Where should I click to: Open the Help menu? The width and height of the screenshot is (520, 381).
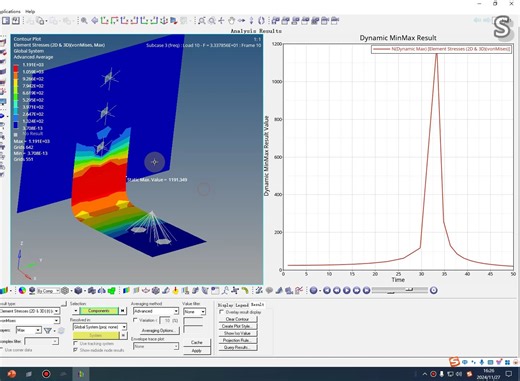tap(30, 12)
